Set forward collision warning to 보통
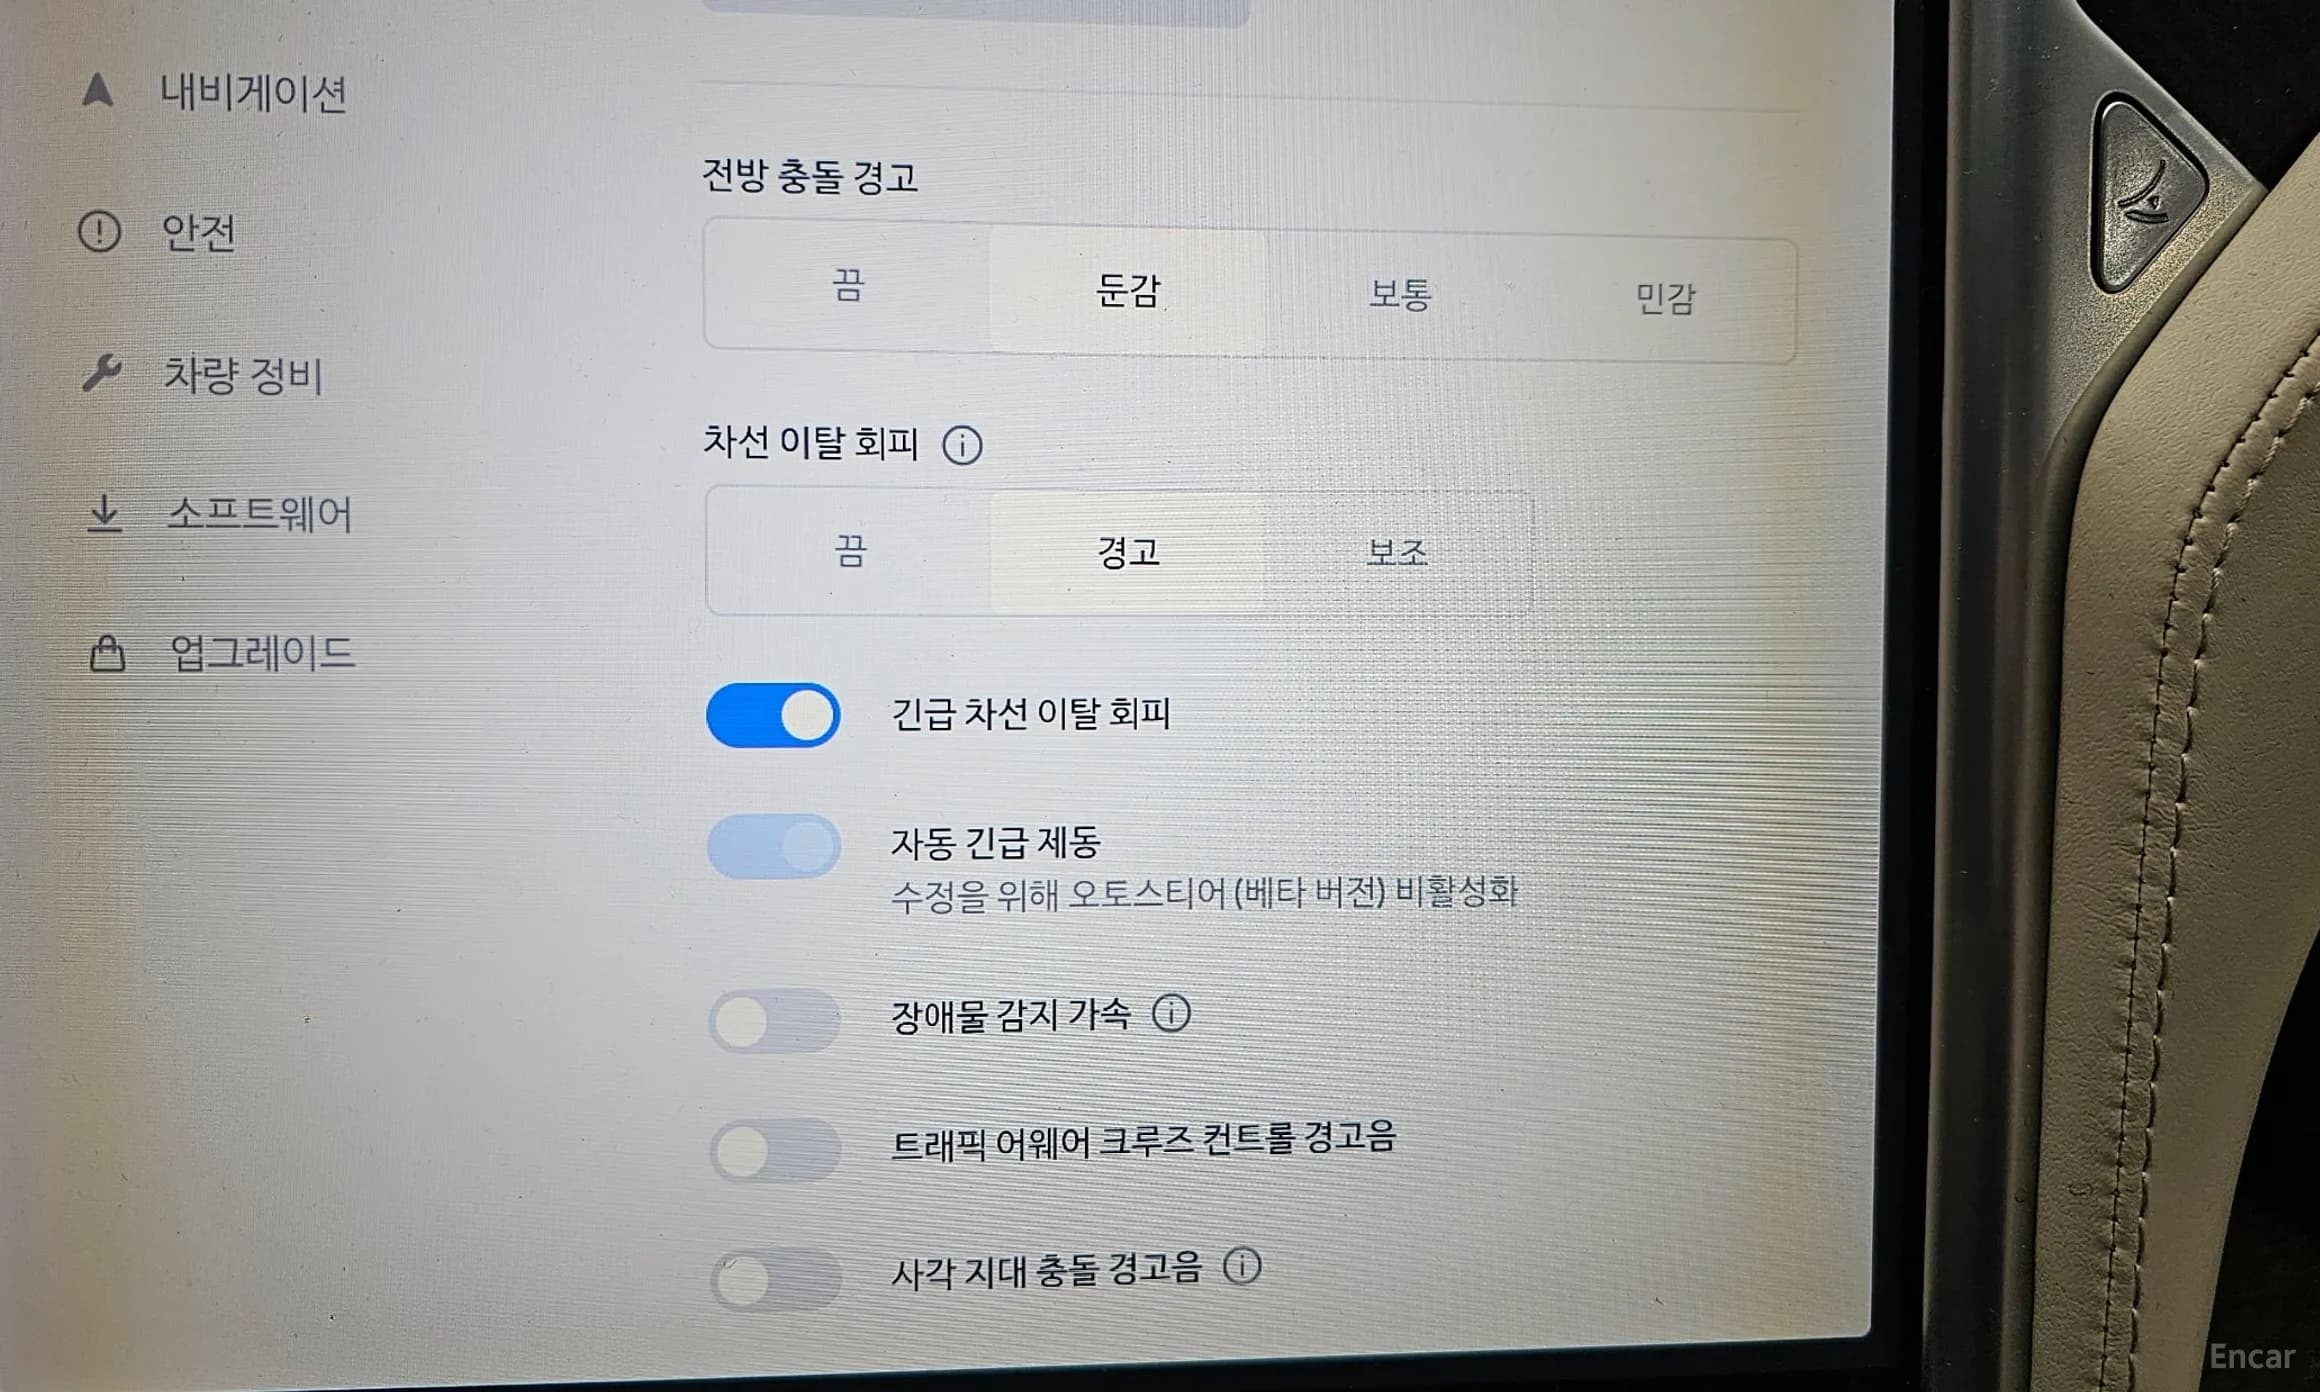 coord(1399,294)
